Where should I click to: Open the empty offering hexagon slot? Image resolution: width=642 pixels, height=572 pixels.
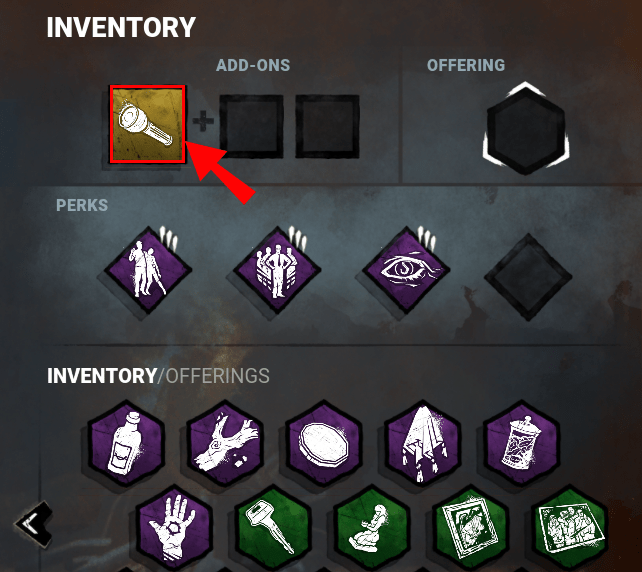coord(526,129)
